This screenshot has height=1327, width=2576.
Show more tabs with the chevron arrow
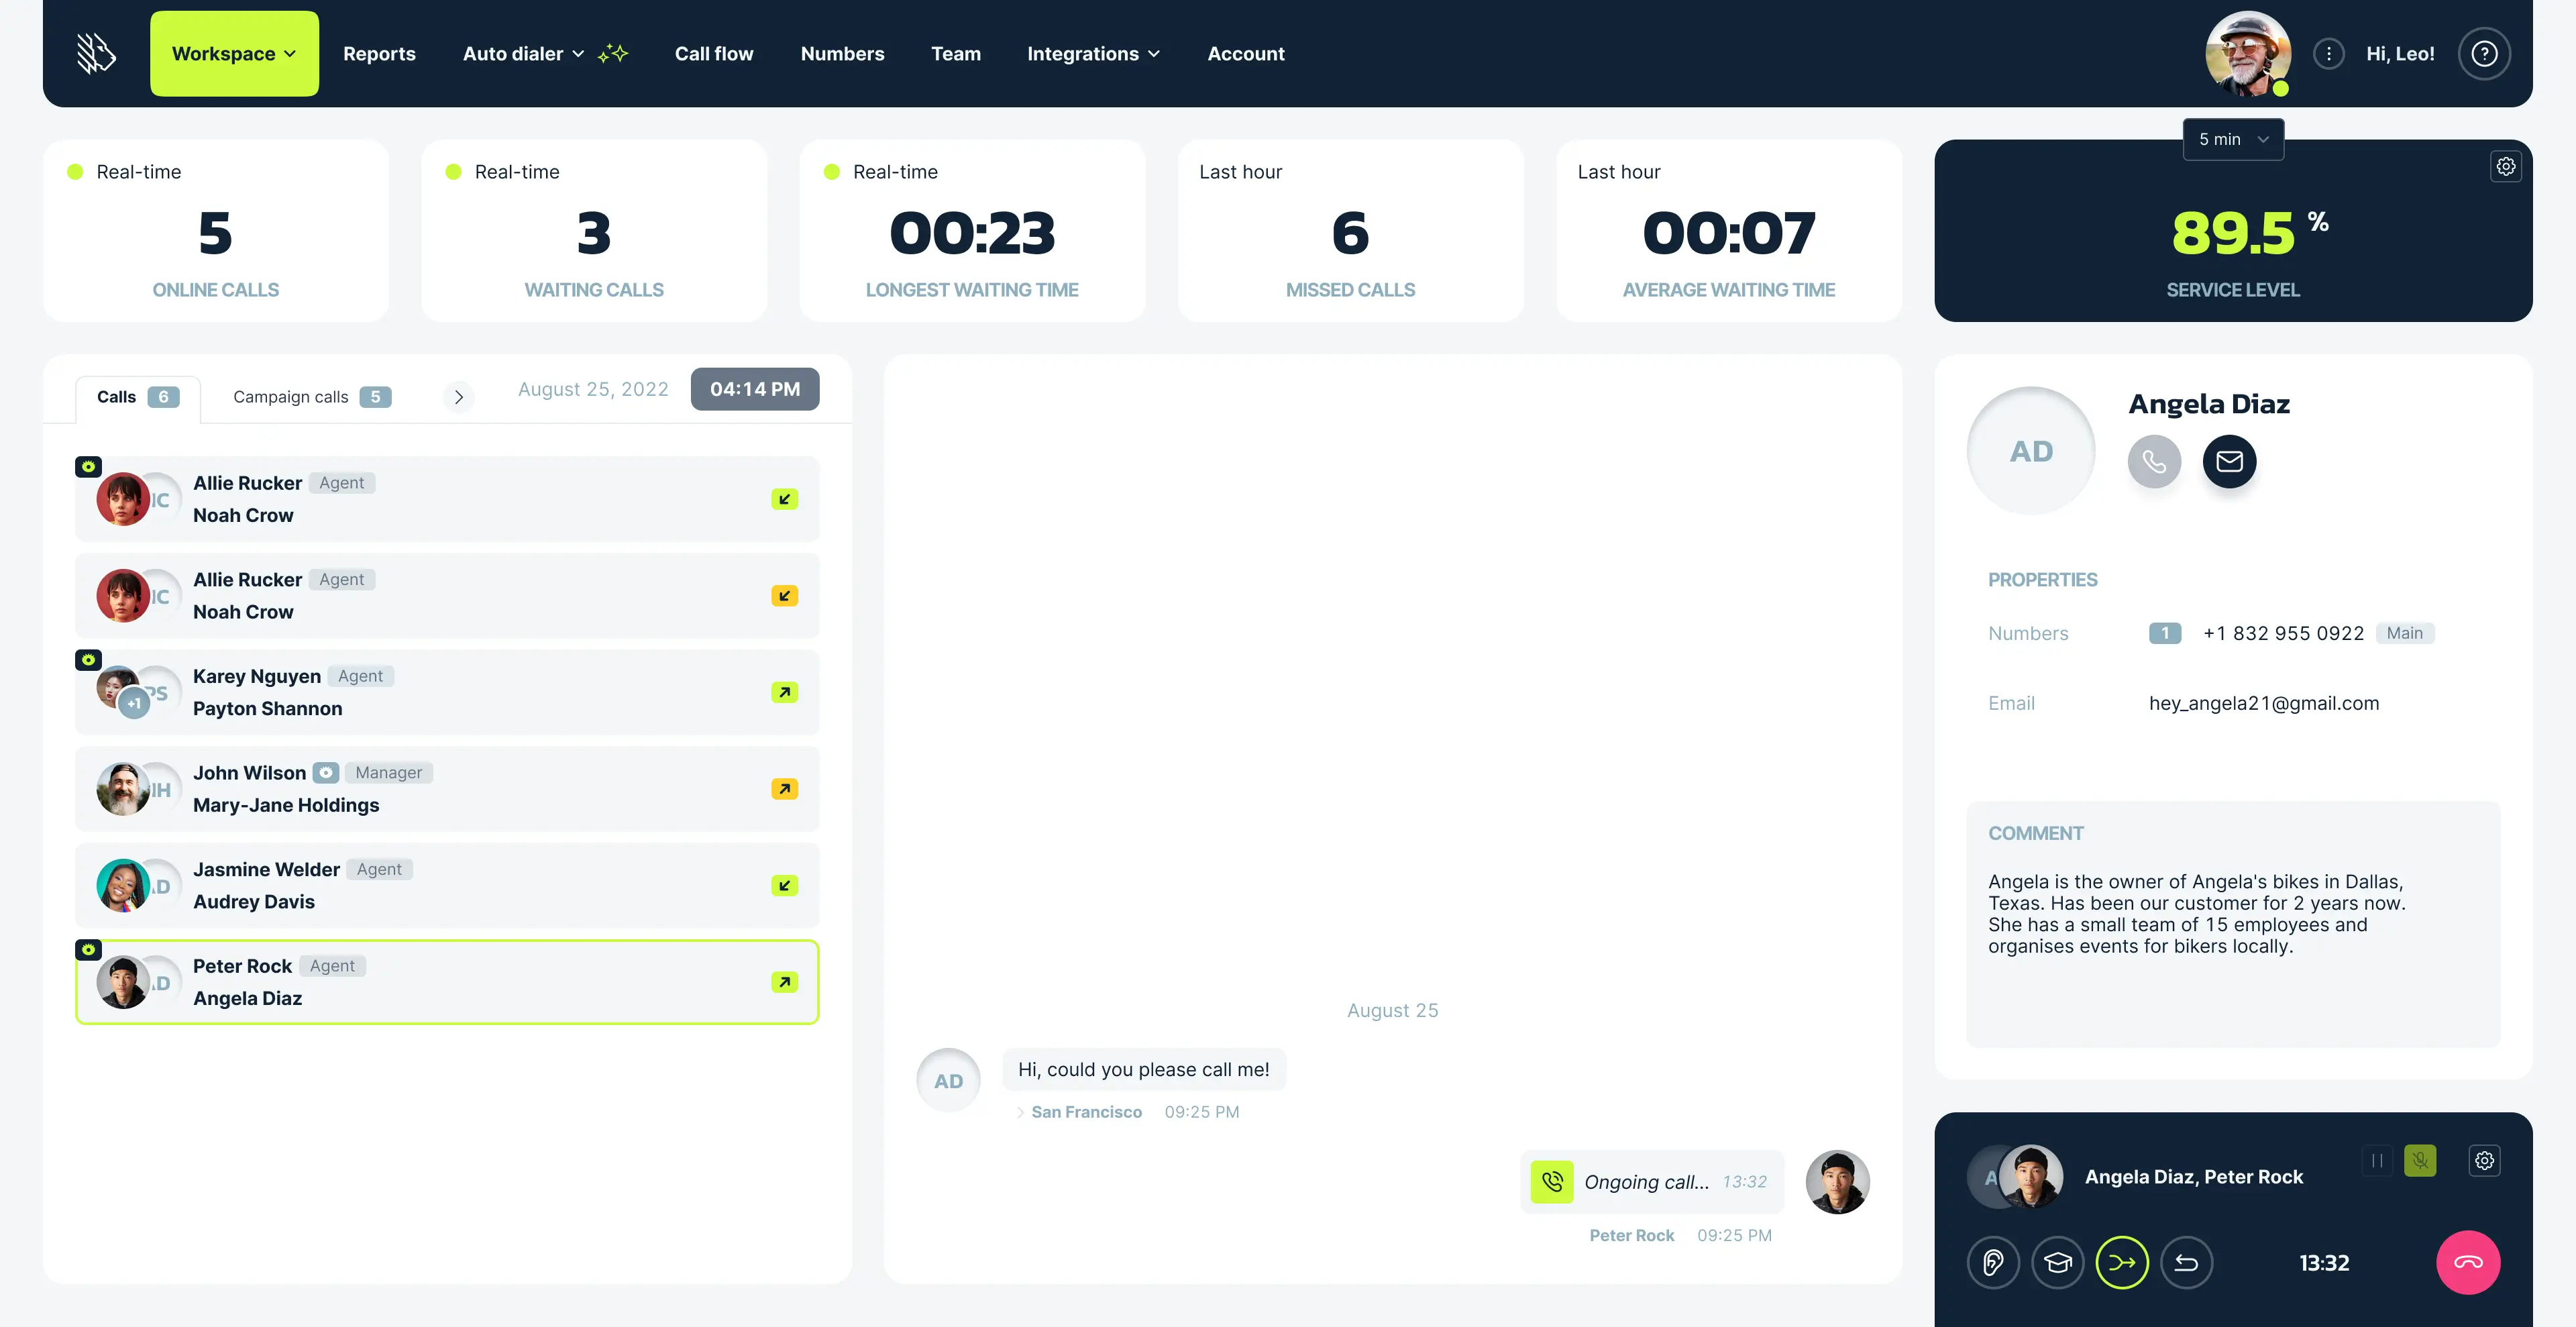pos(458,397)
